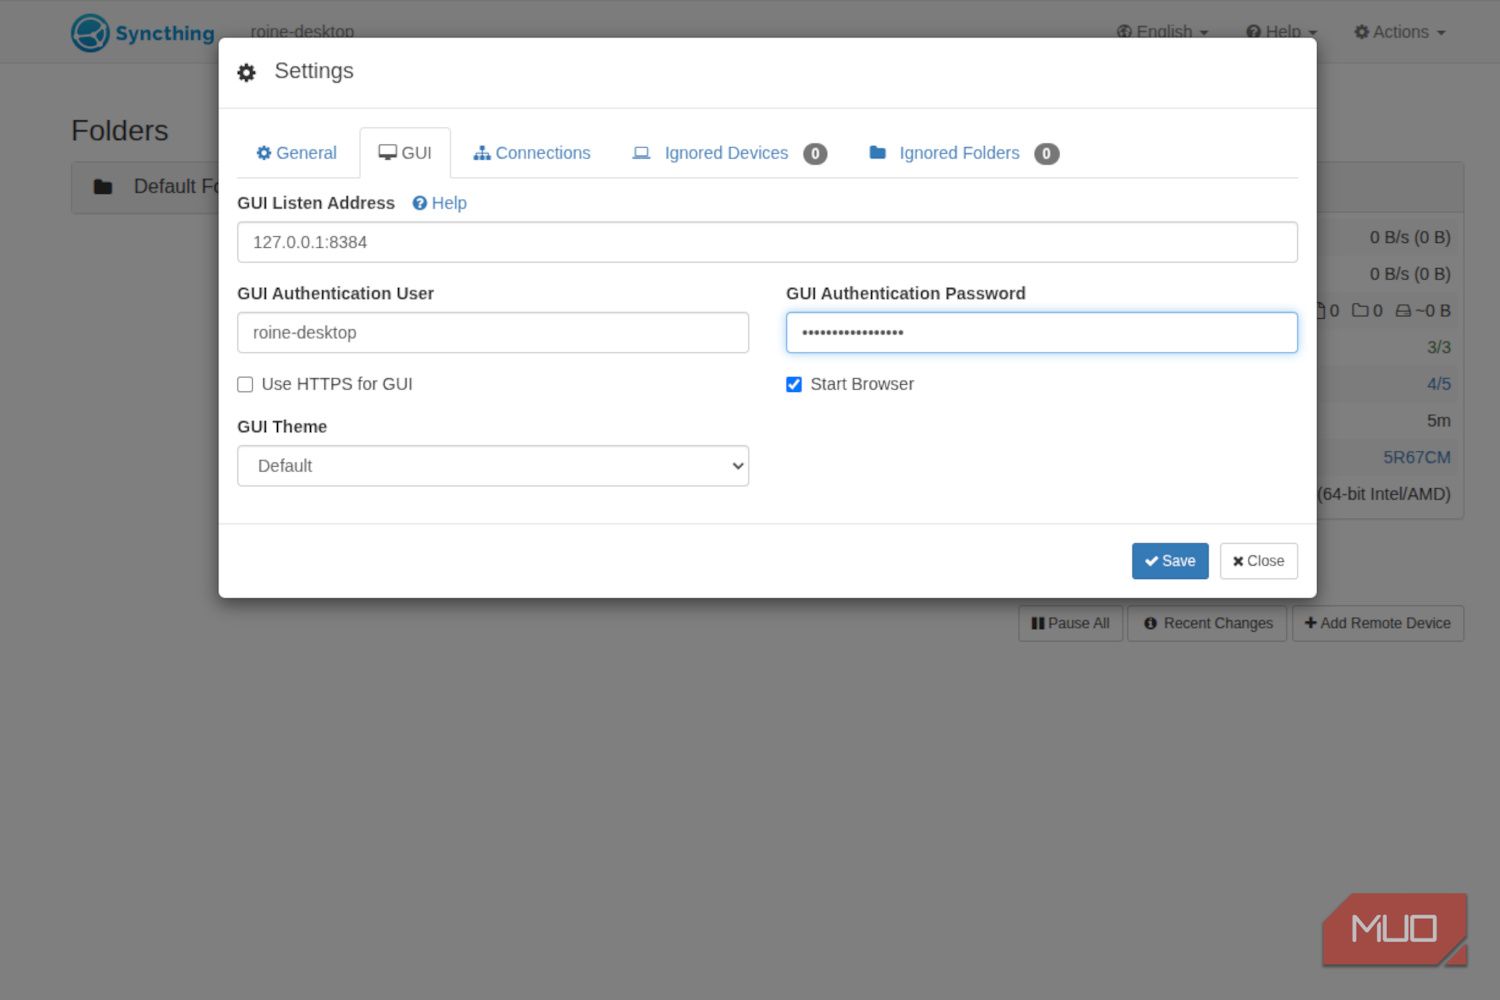
Task: Click the GUI Authentication User field
Action: (x=493, y=333)
